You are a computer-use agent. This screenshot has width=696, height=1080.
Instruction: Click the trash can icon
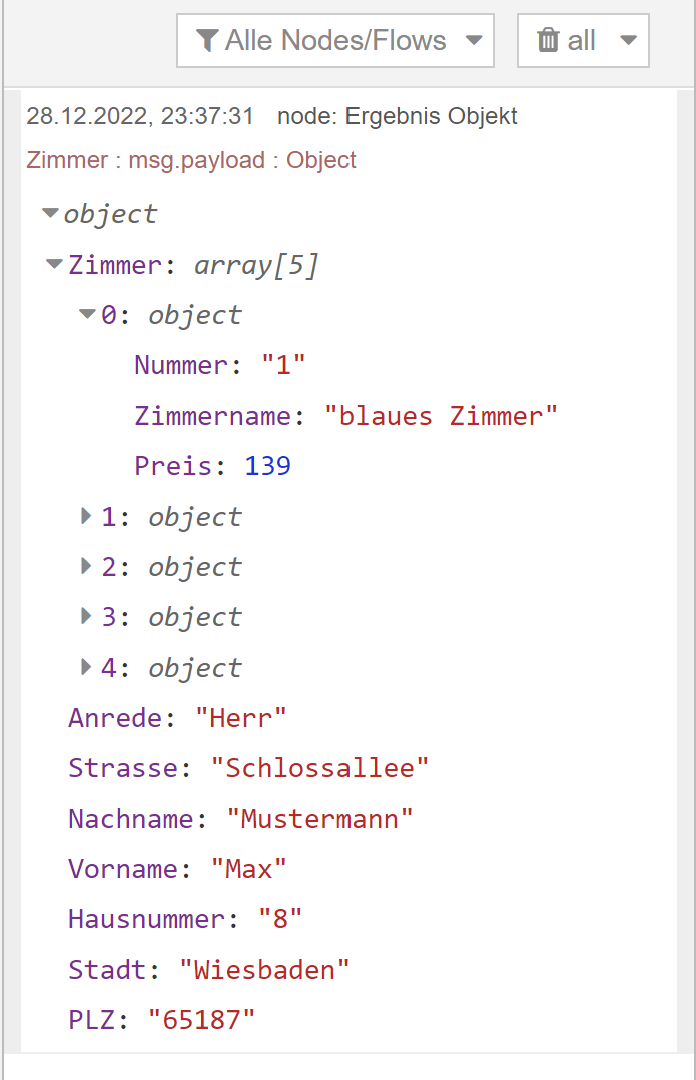[548, 41]
